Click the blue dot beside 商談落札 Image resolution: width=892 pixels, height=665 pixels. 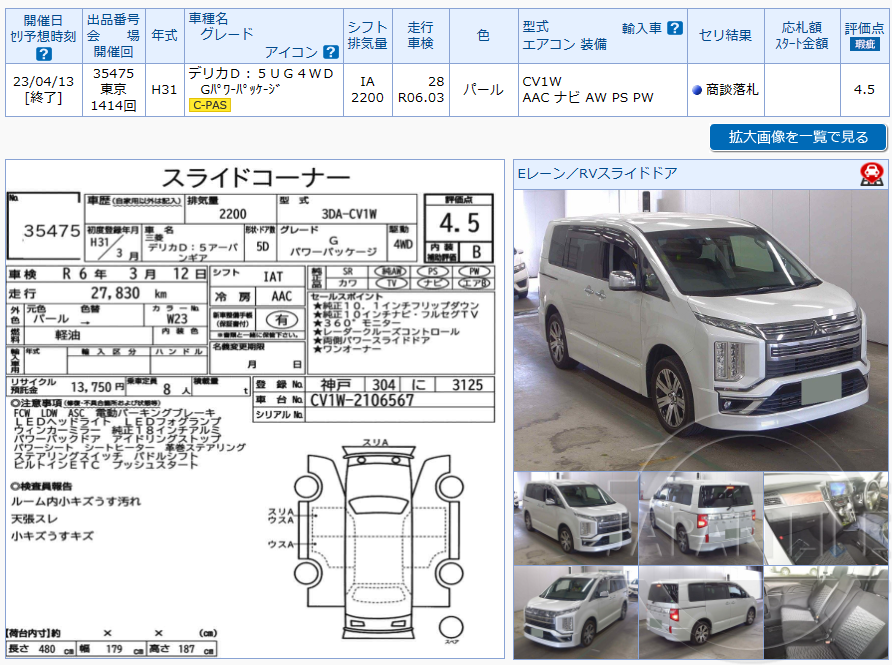pos(697,89)
